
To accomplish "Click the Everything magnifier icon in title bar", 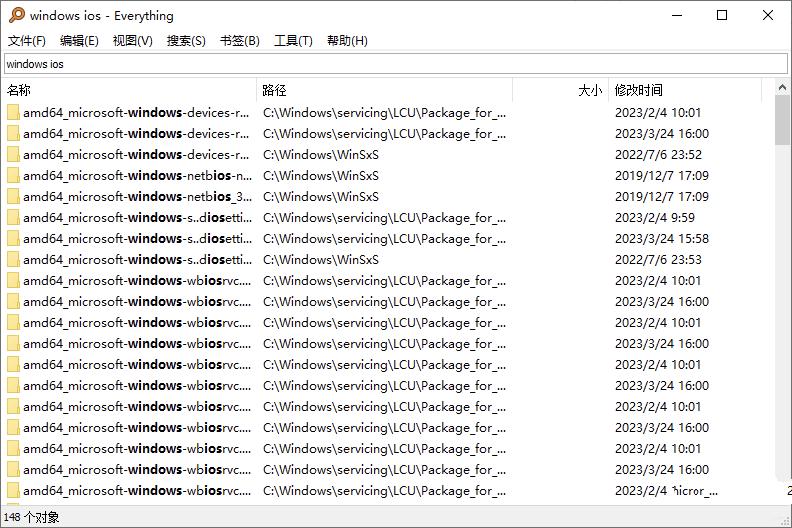I will click(x=16, y=15).
